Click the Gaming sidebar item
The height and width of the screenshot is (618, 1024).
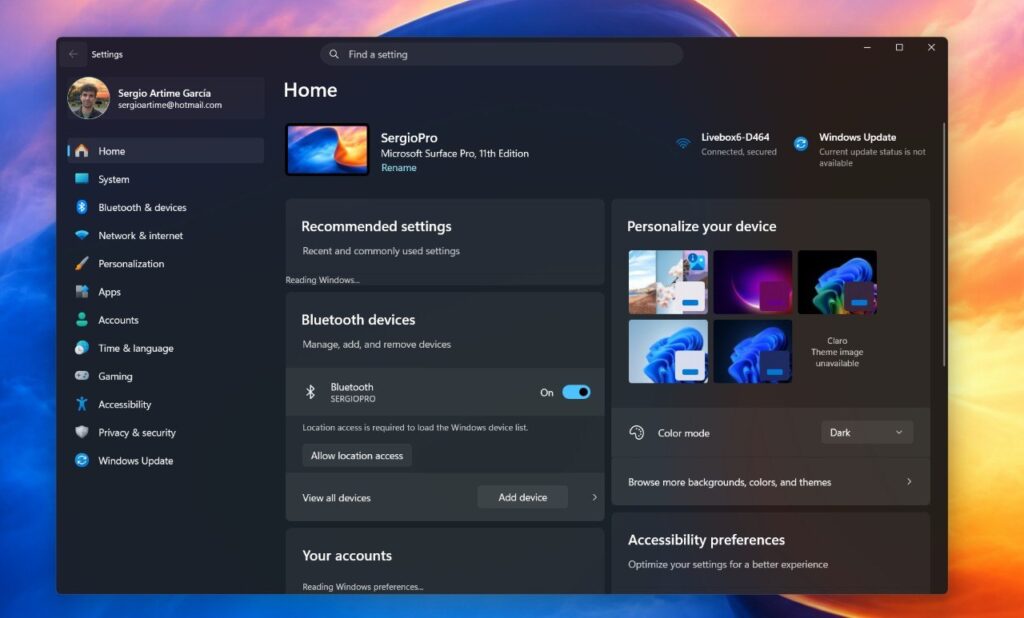pos(165,376)
